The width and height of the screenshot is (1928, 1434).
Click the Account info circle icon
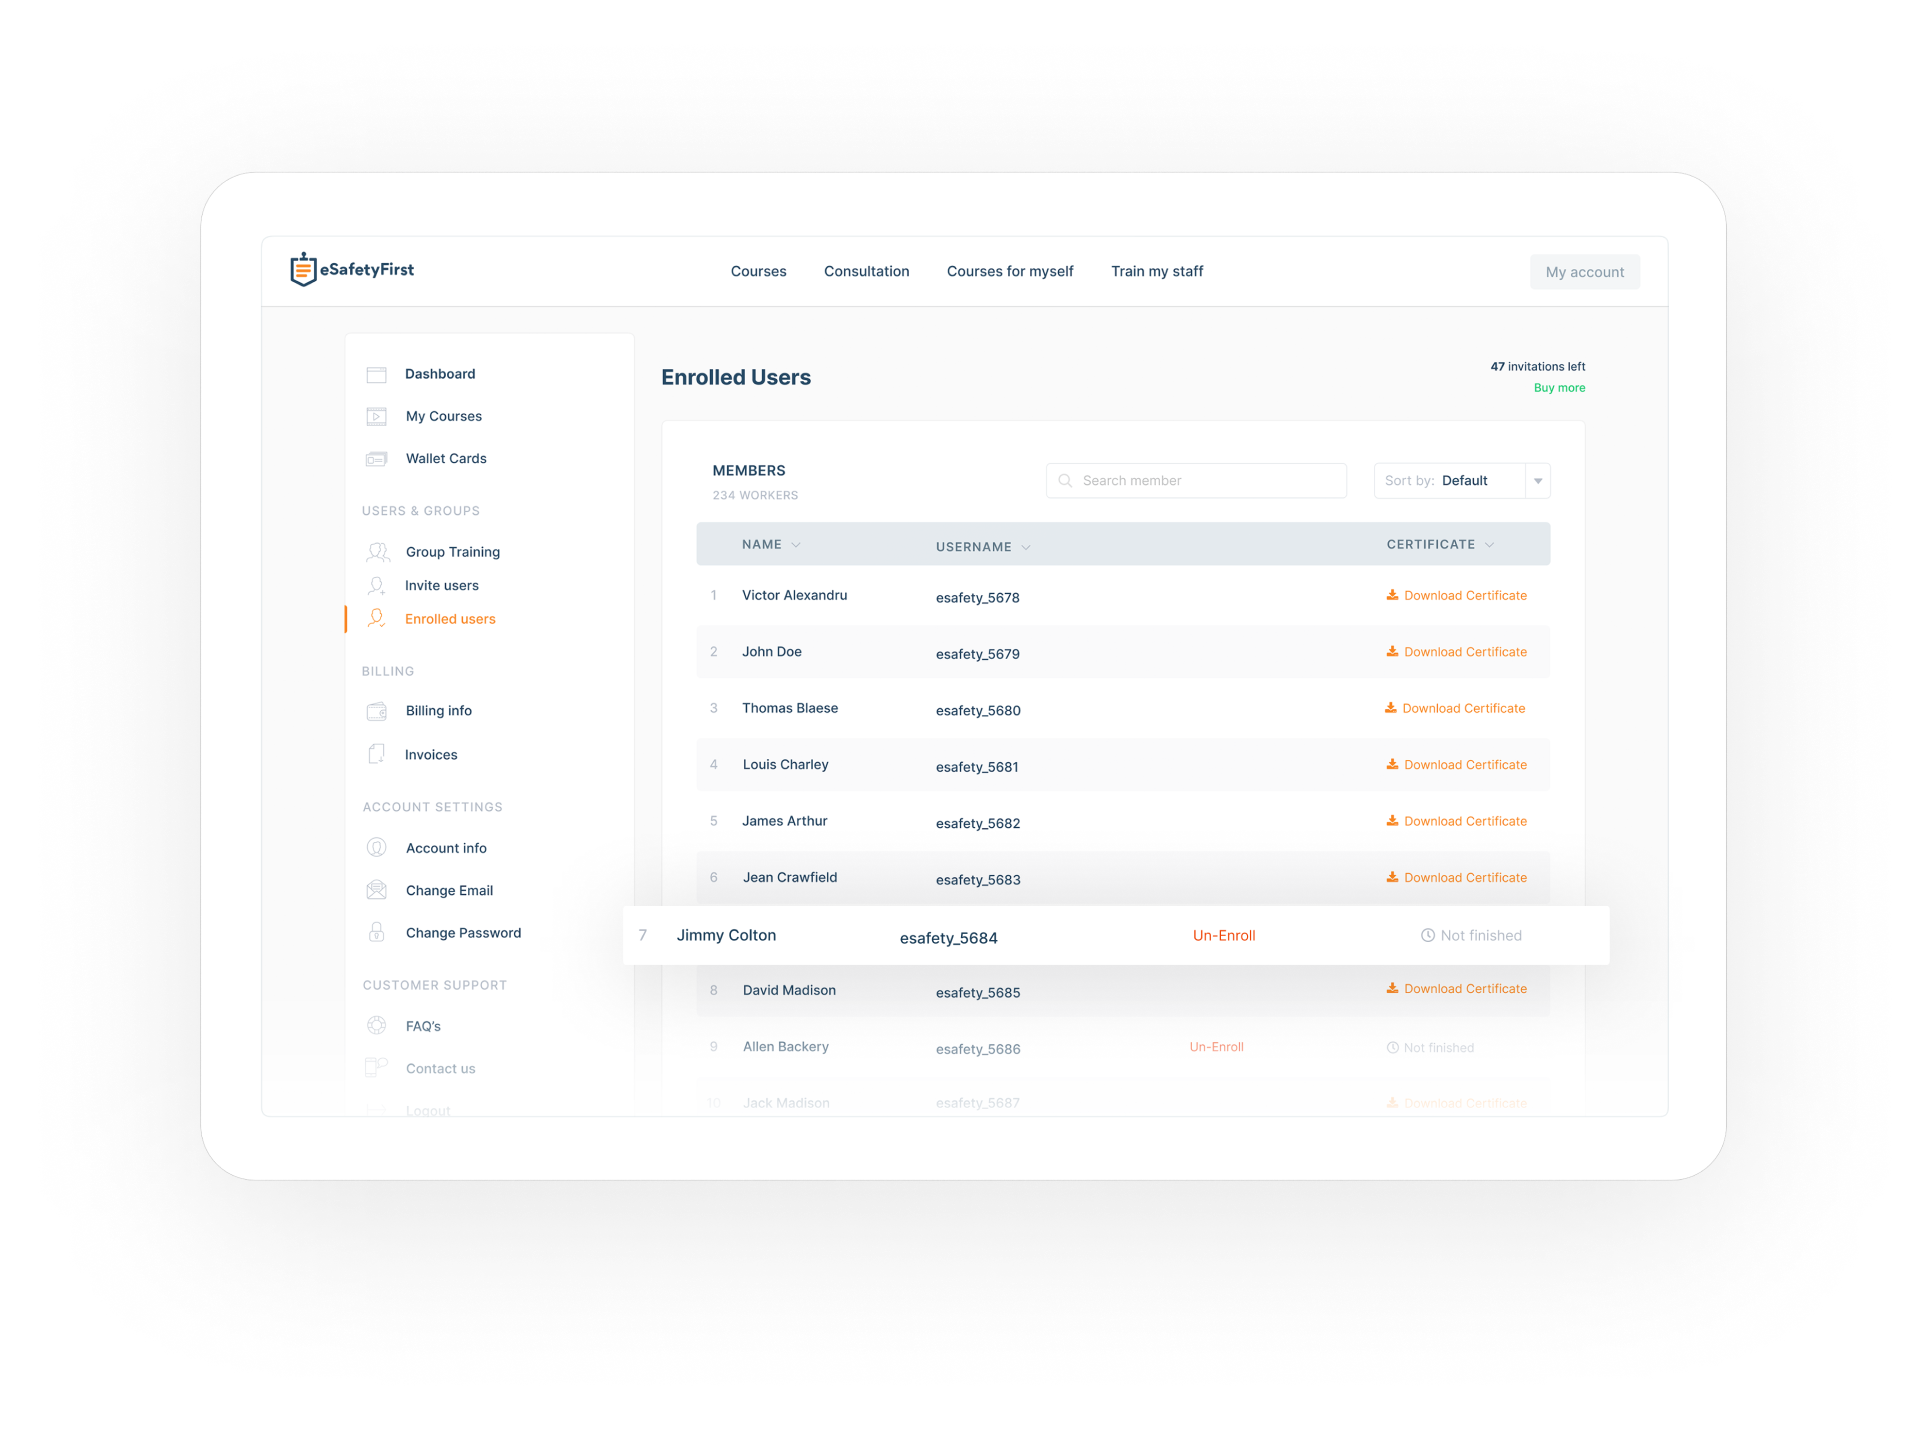tap(377, 848)
